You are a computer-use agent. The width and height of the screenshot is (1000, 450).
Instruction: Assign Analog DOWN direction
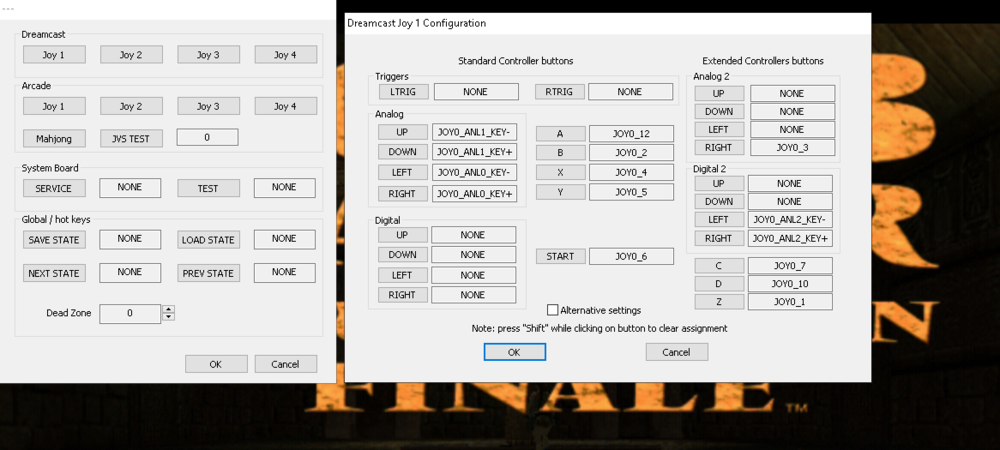pos(402,152)
